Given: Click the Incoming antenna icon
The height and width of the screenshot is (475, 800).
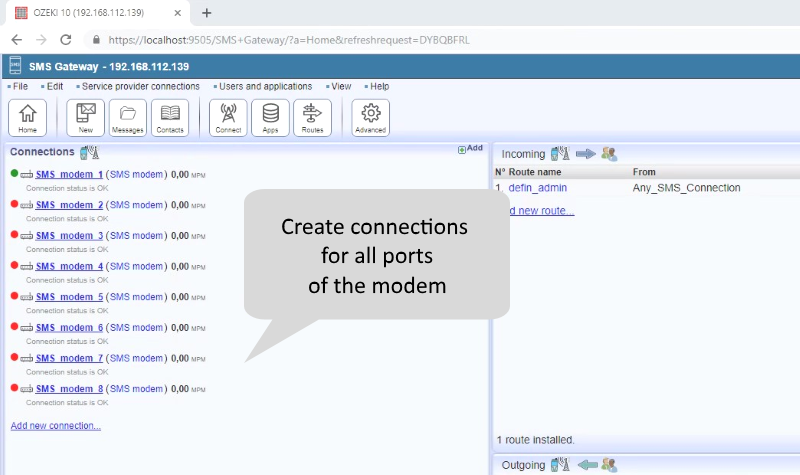Looking at the screenshot, I should [560, 154].
